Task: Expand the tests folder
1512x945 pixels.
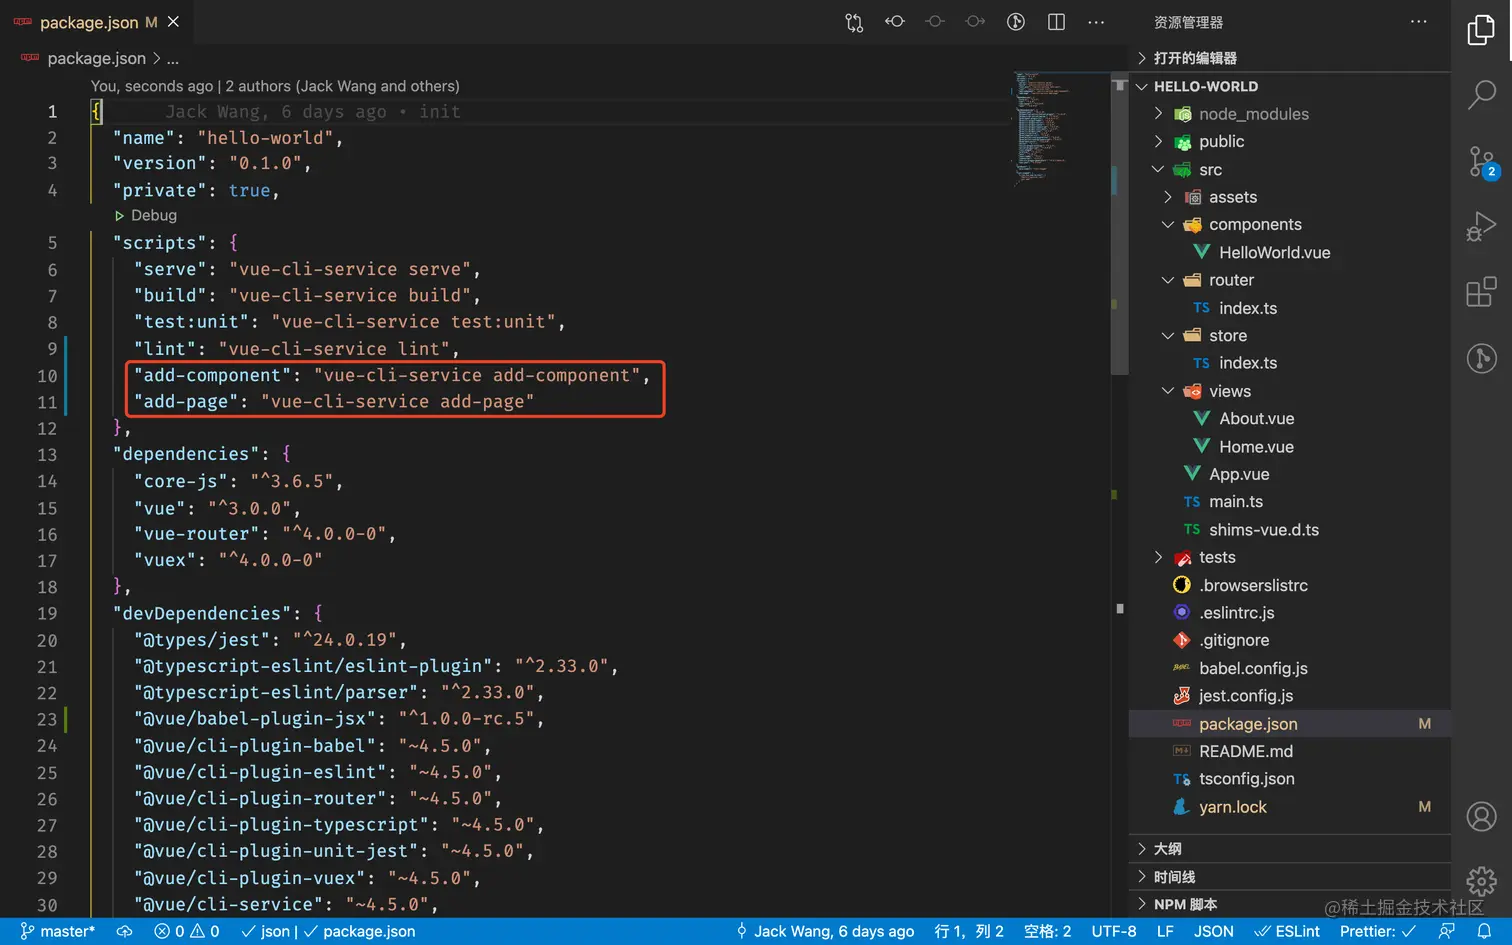Action: click(x=1290, y=557)
